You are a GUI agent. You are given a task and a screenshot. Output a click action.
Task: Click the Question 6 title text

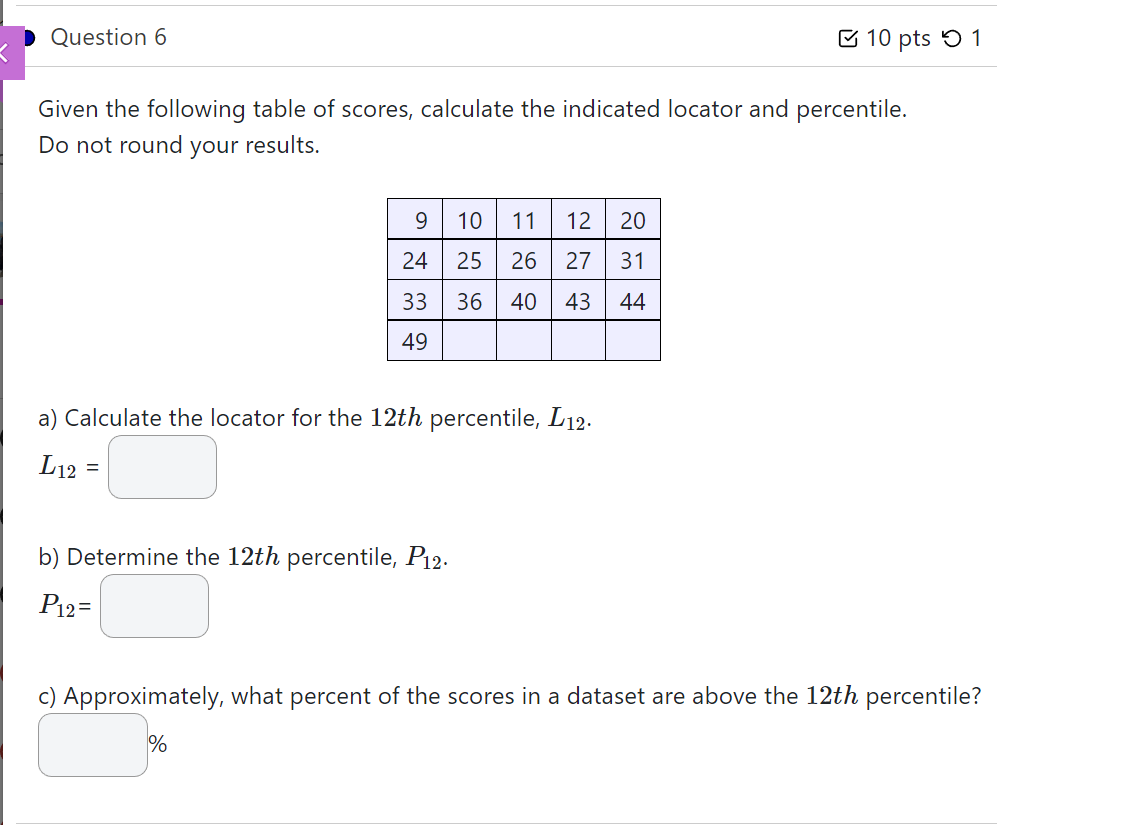[110, 37]
